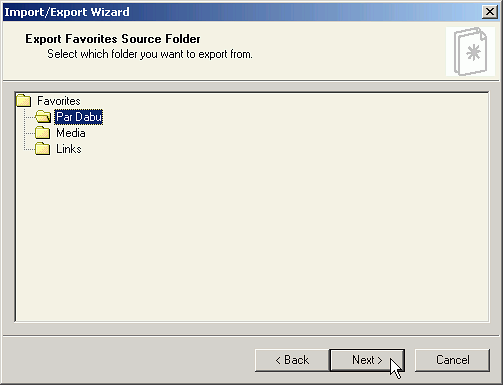
Task: Cancel the Import/Export Wizard
Action: coord(452,360)
